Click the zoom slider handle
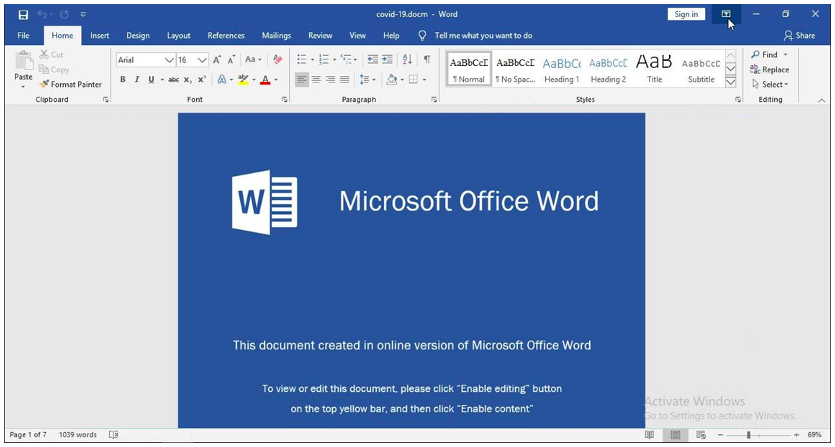 [748, 435]
